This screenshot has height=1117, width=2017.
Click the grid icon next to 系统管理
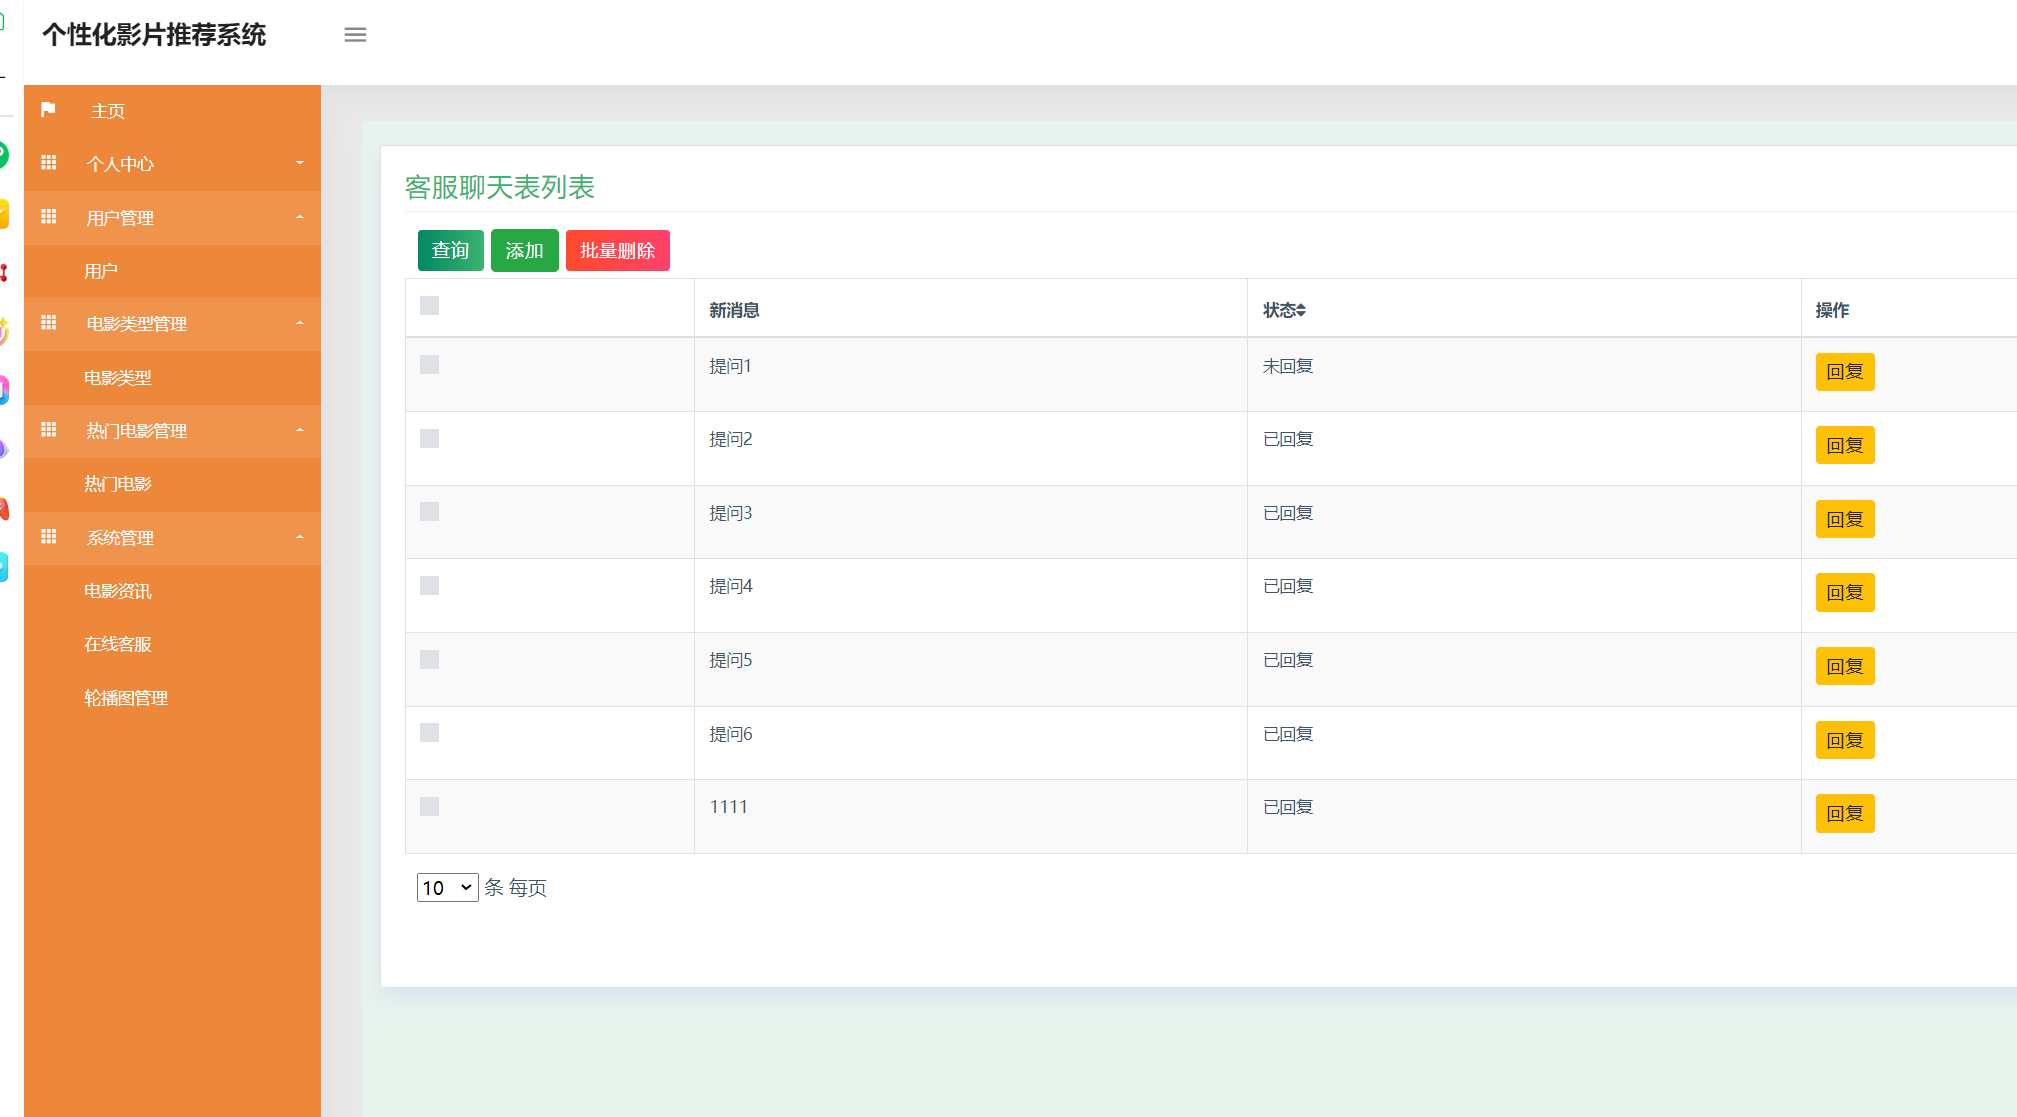(x=48, y=537)
